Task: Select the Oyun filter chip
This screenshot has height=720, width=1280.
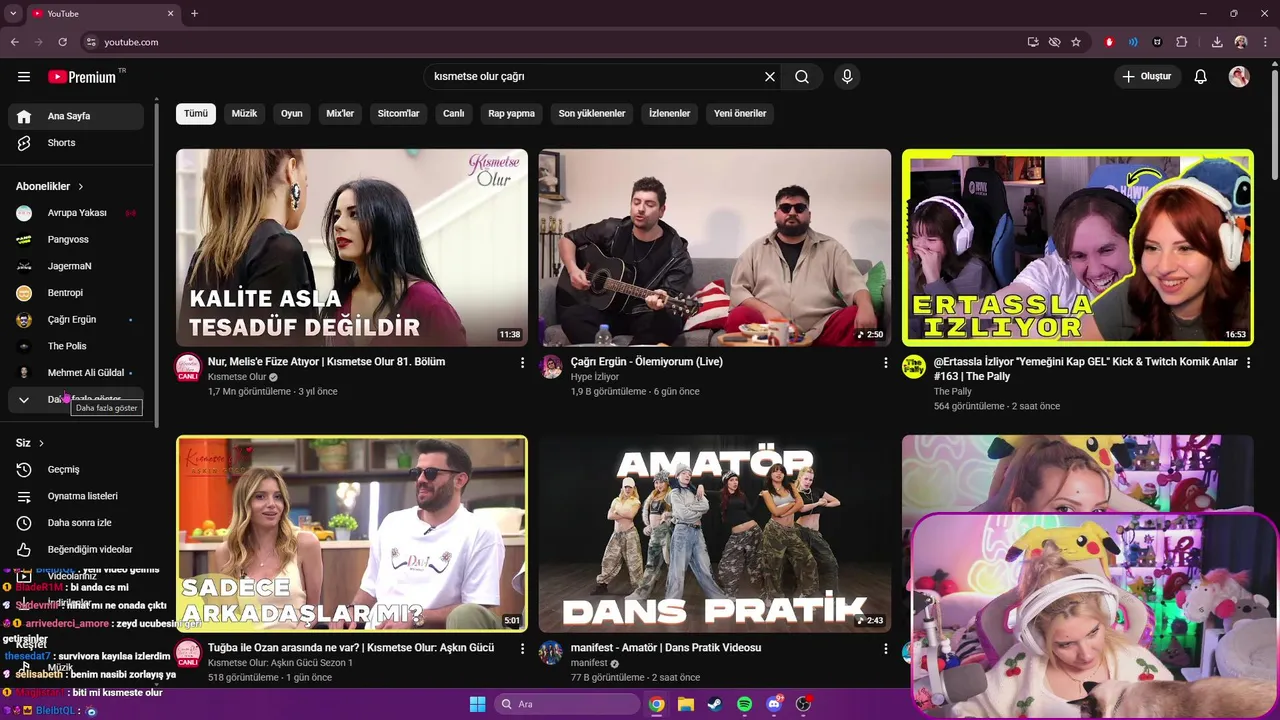Action: (292, 114)
